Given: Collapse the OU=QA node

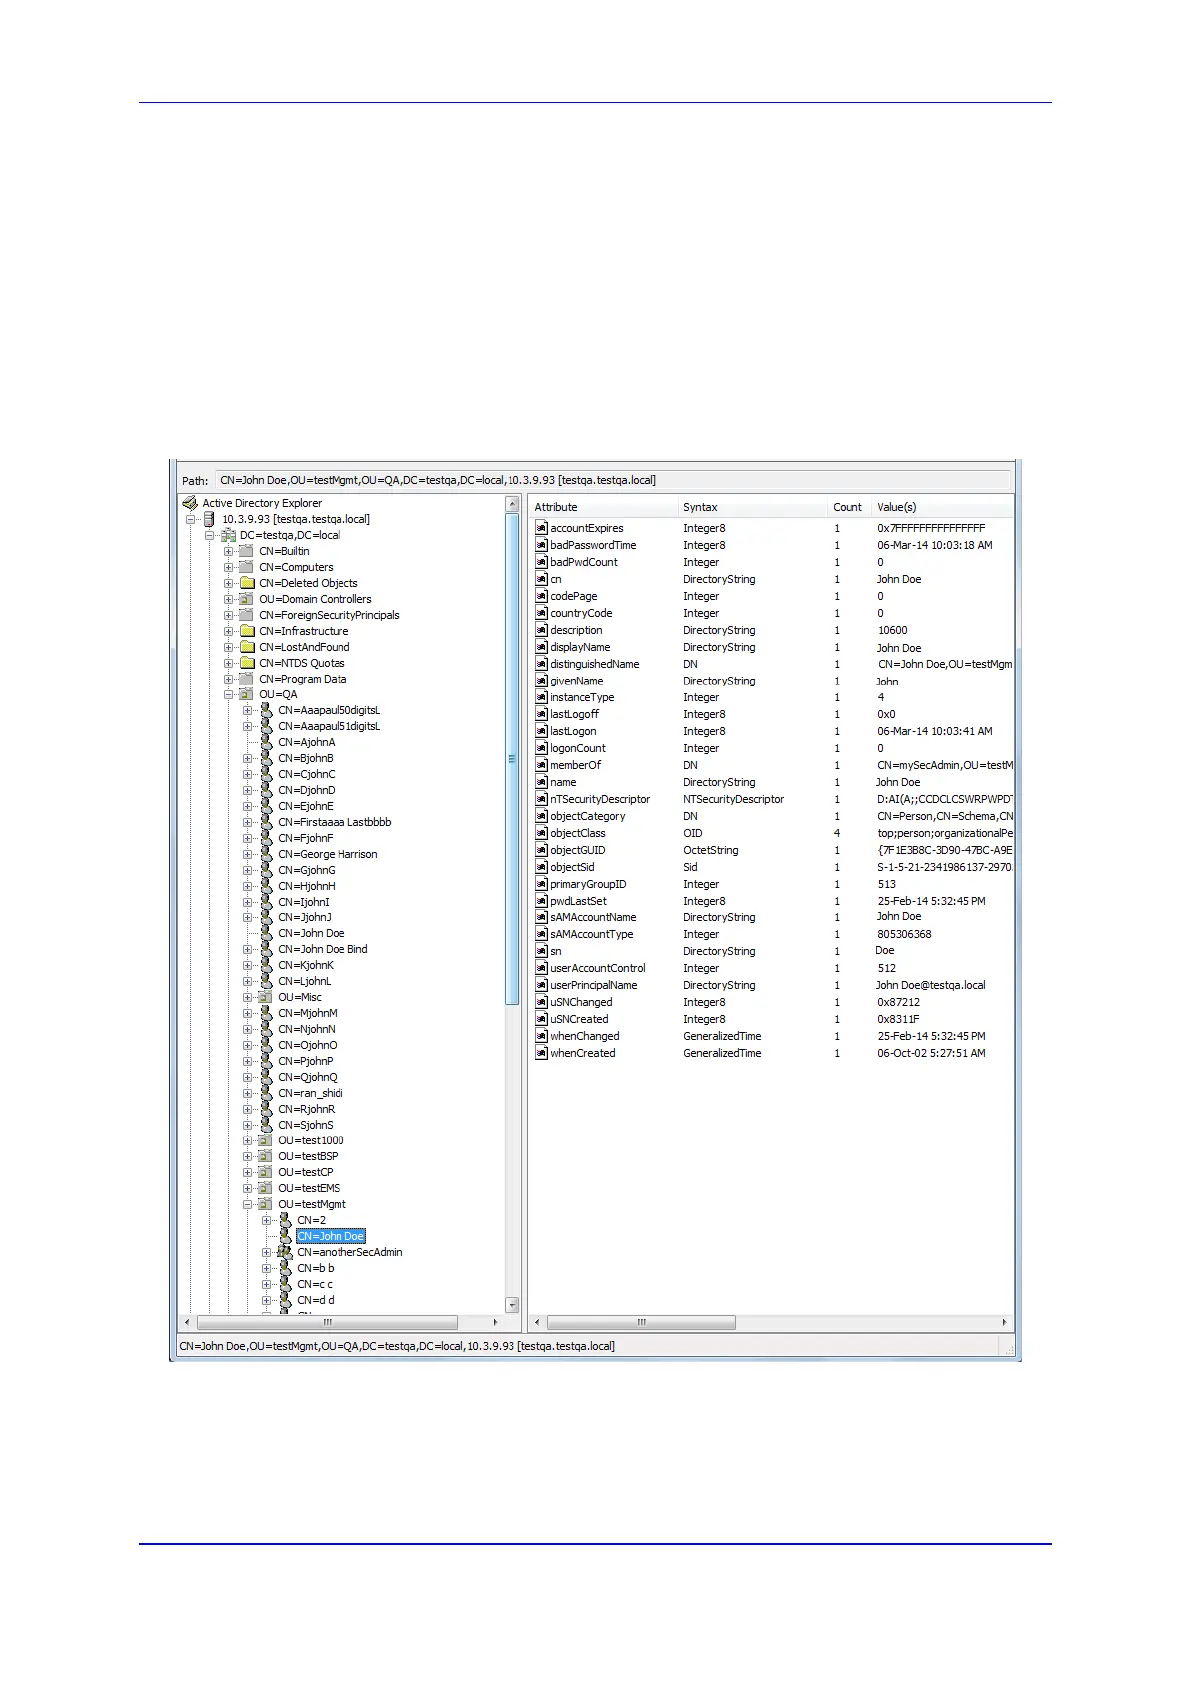Looking at the screenshot, I should [x=228, y=694].
